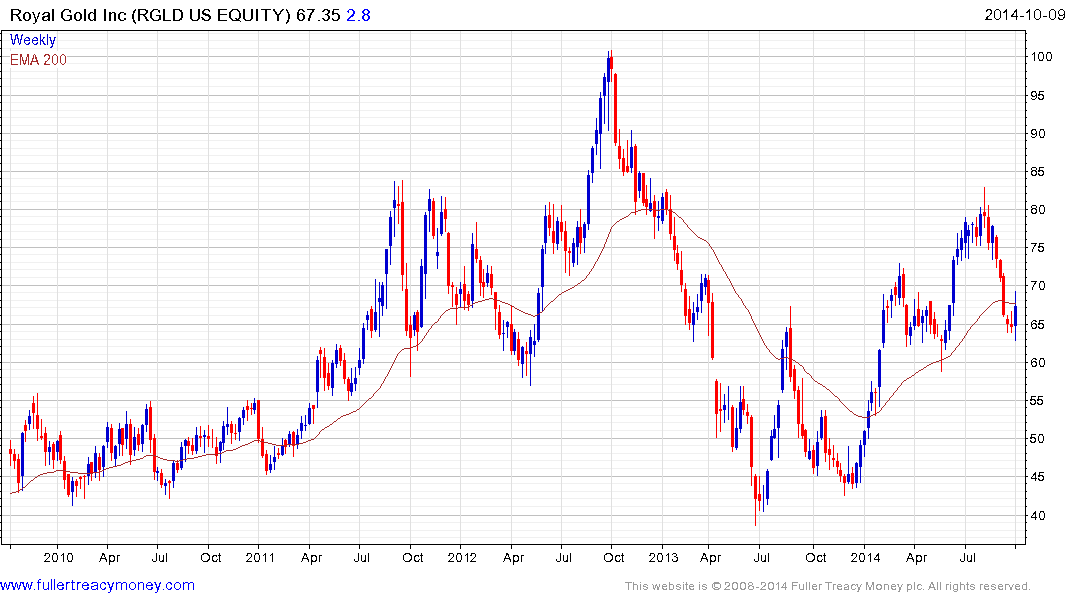Click the 2013 time axis label
This screenshot has width=1075, height=600.
pos(663,557)
